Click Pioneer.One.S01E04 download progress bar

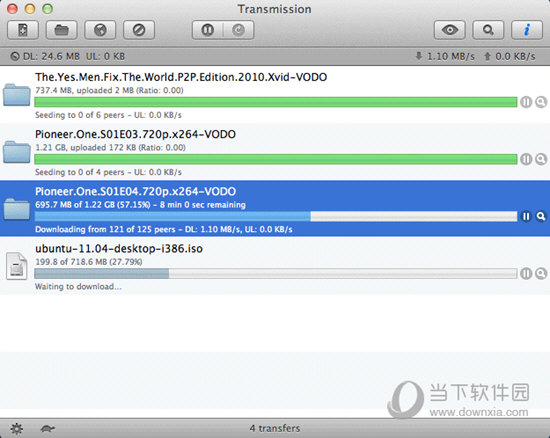tap(276, 216)
